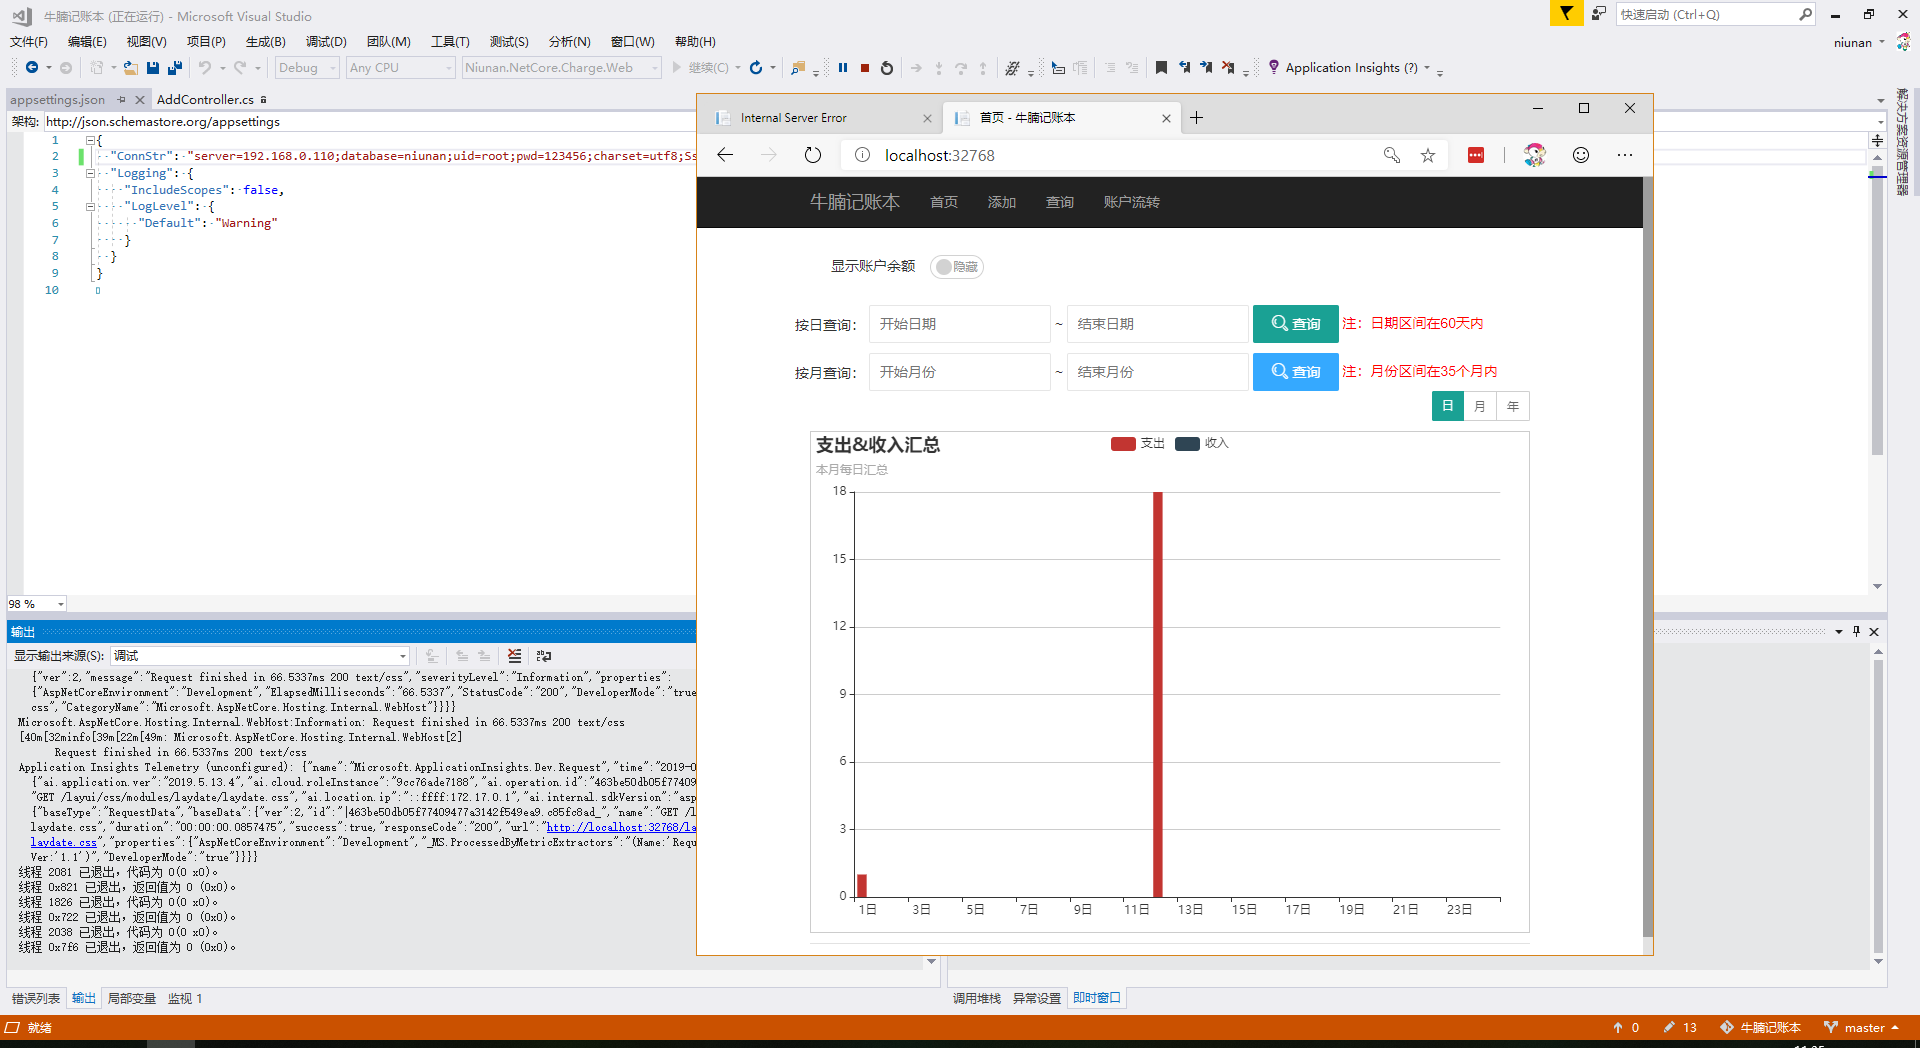
Task: Go to next bookmark icon
Action: pos(1206,68)
